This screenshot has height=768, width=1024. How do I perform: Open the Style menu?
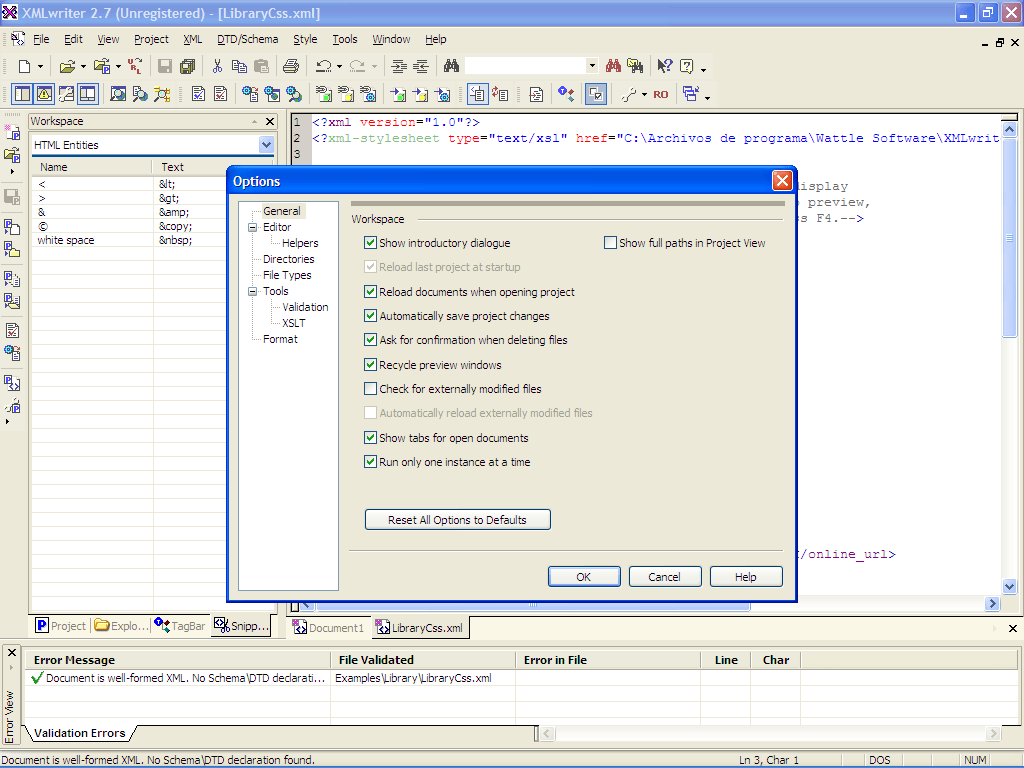tap(305, 39)
